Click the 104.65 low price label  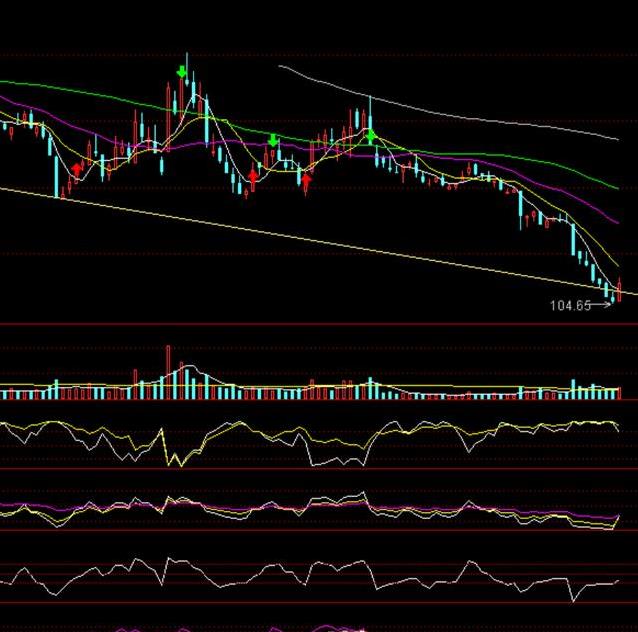[570, 305]
